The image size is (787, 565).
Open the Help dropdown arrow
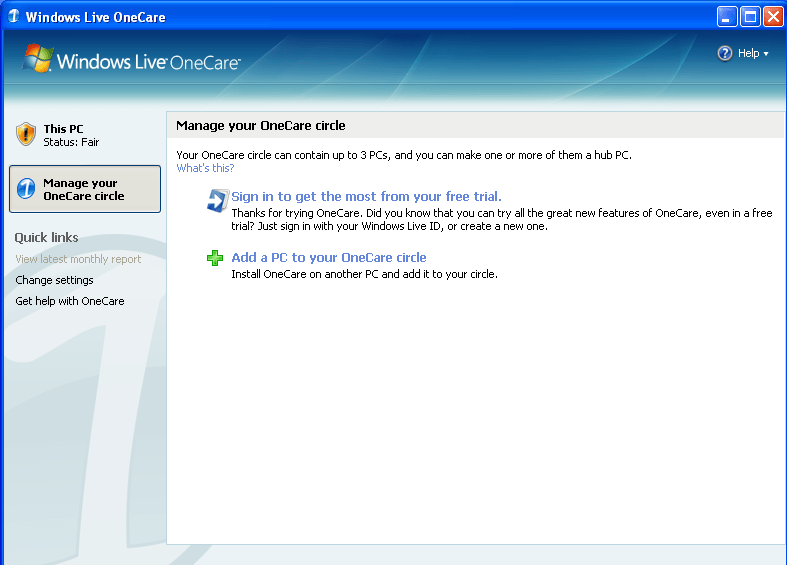pyautogui.click(x=766, y=54)
